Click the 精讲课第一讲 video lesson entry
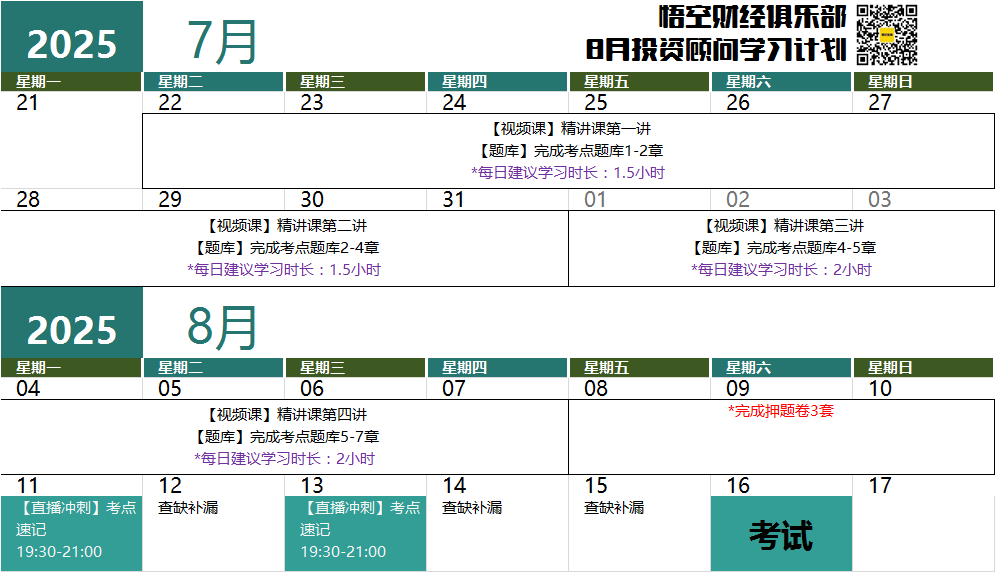 (570, 129)
